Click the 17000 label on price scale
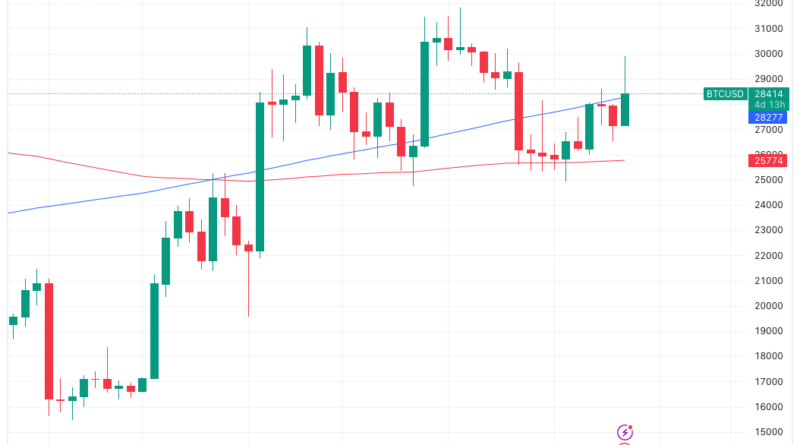This screenshot has height=445, width=800. click(769, 382)
